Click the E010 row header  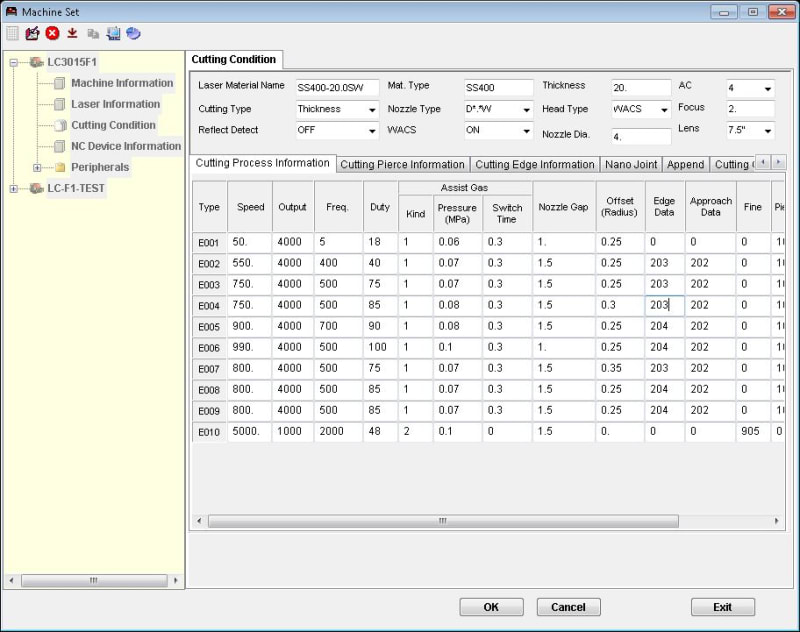coord(209,432)
